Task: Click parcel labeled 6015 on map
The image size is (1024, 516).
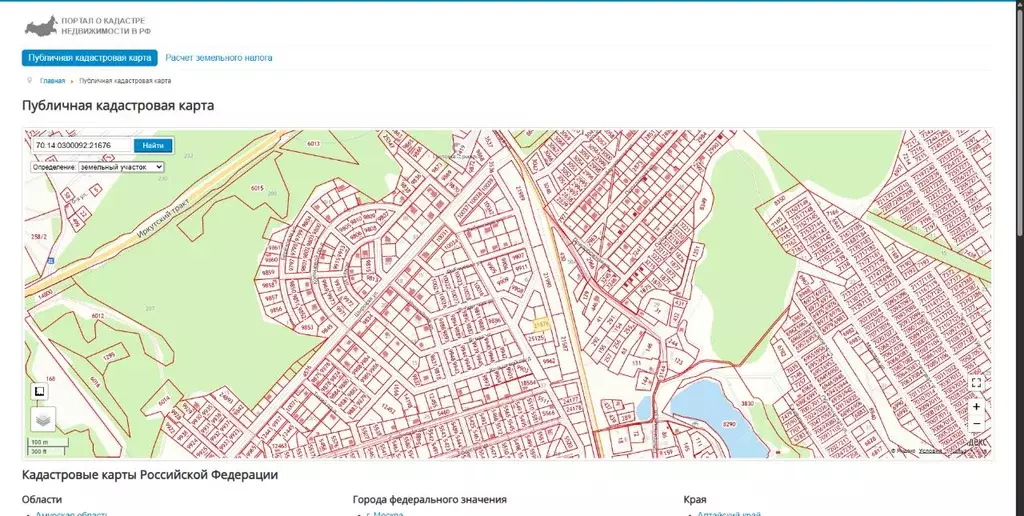Action: [x=257, y=189]
